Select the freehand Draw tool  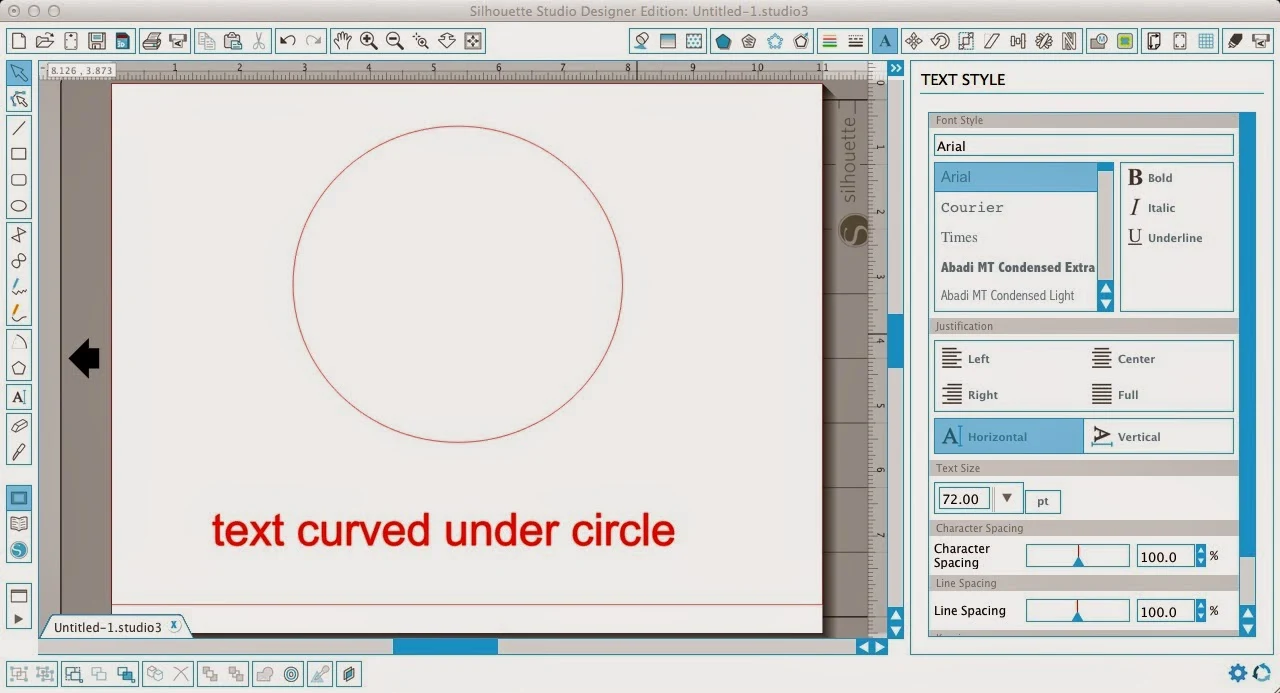pos(18,287)
